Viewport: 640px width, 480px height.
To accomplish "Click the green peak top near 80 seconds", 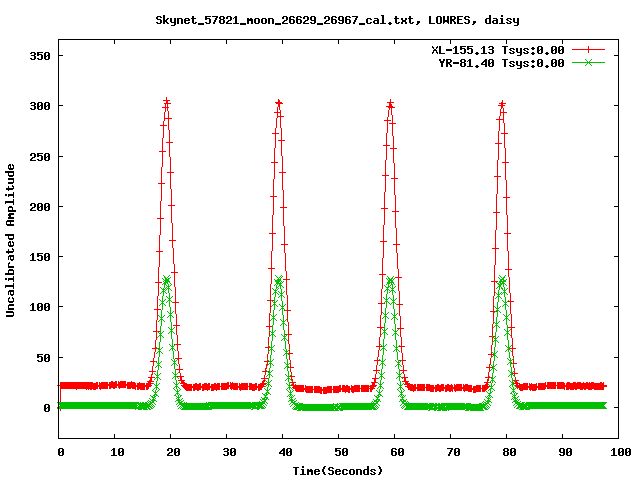I will (x=502, y=280).
